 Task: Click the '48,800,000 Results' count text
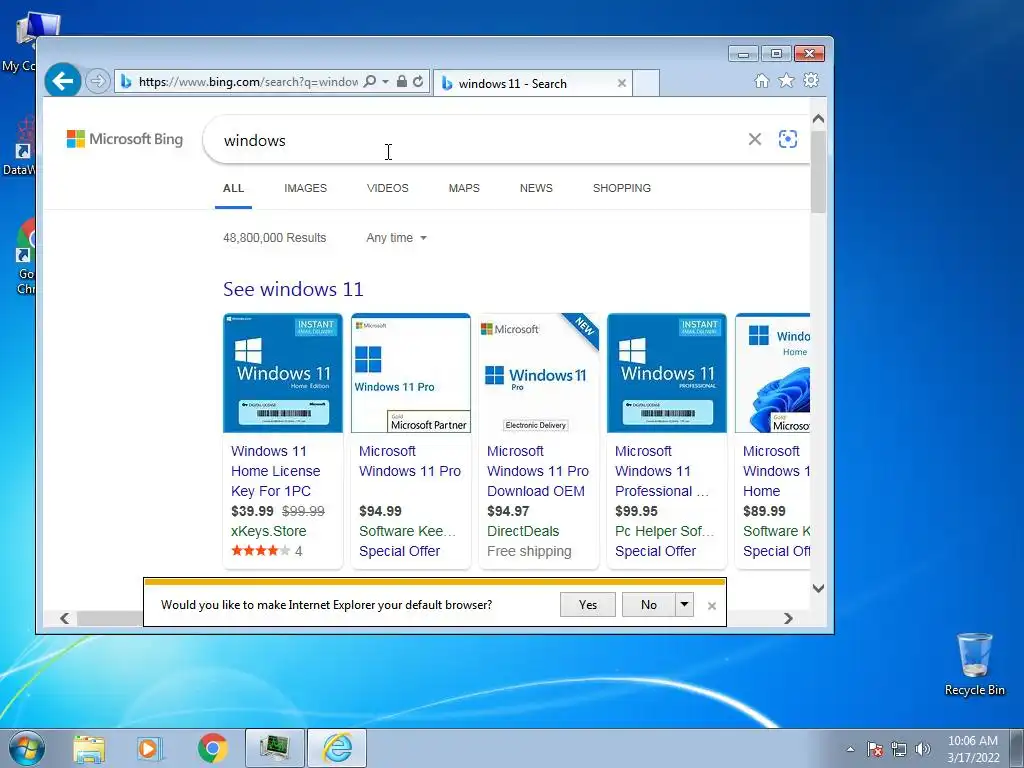tap(274, 238)
